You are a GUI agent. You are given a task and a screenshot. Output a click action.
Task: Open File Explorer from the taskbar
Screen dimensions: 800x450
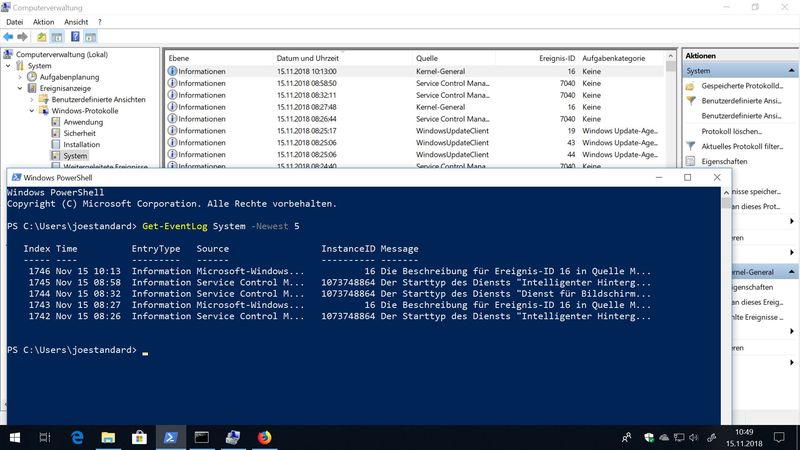tap(108, 438)
